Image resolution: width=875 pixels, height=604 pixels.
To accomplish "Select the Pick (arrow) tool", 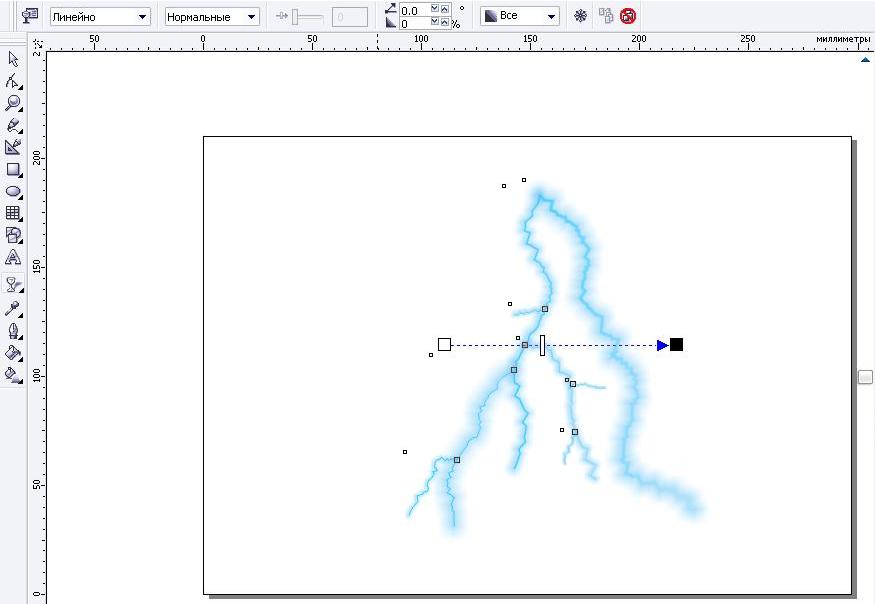I will [x=13, y=59].
